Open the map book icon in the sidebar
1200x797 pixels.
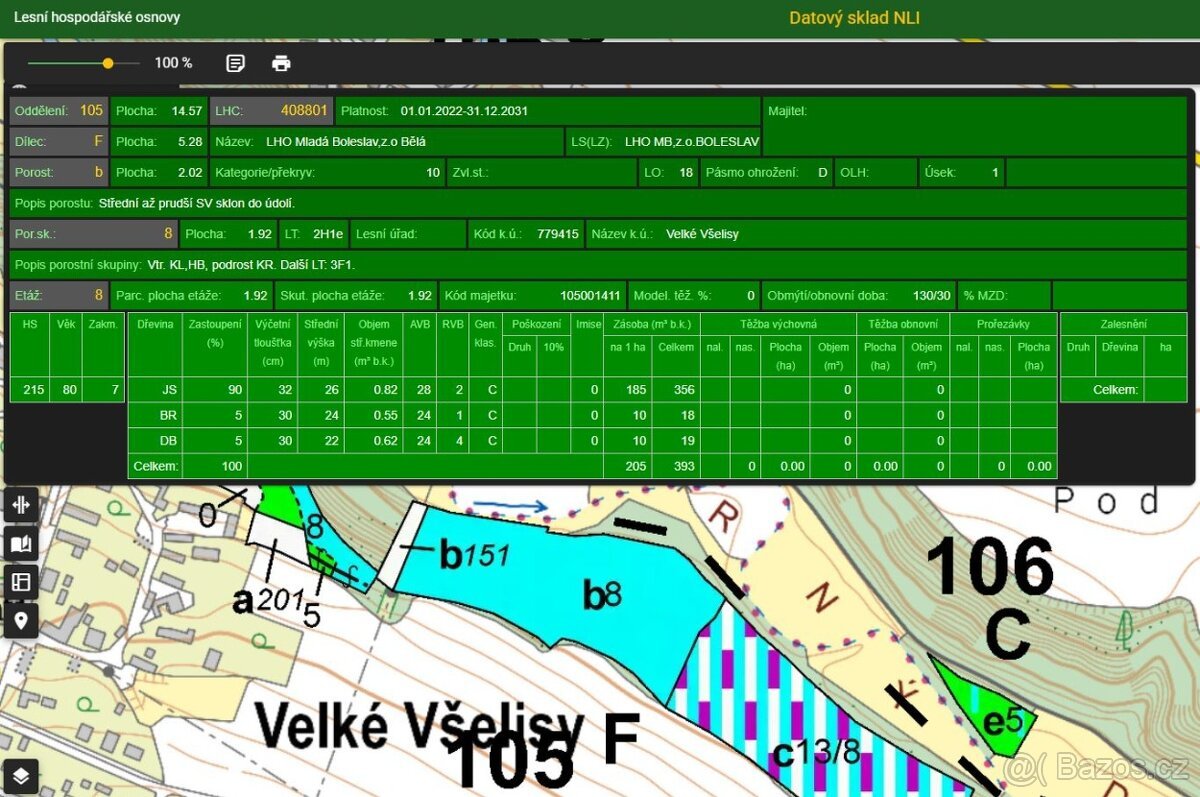coord(22,544)
